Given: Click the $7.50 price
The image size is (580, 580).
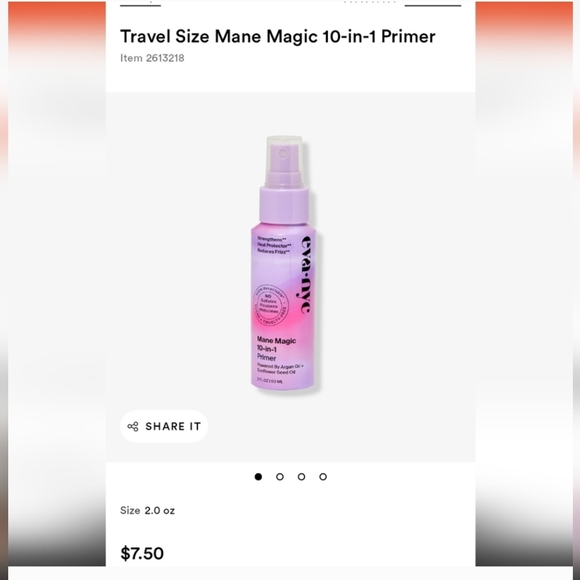Looking at the screenshot, I should tap(142, 553).
